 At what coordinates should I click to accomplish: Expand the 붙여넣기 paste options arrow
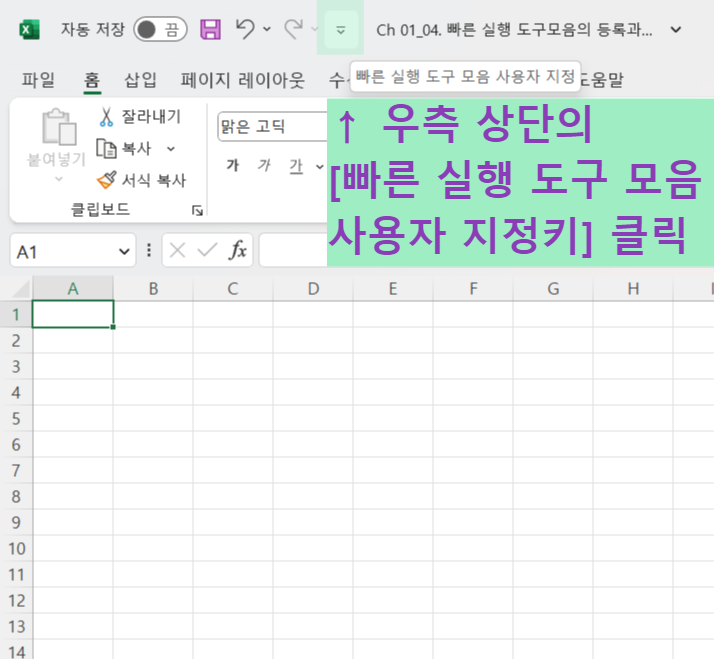pyautogui.click(x=59, y=179)
